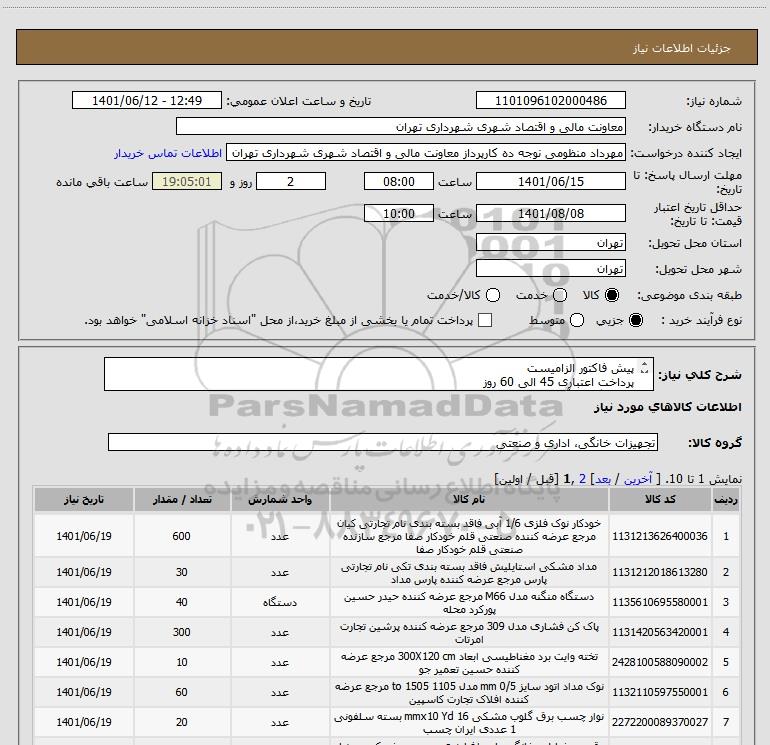770x745 pixels.
Task: Click the کد کالا column header
Action: coord(660,499)
